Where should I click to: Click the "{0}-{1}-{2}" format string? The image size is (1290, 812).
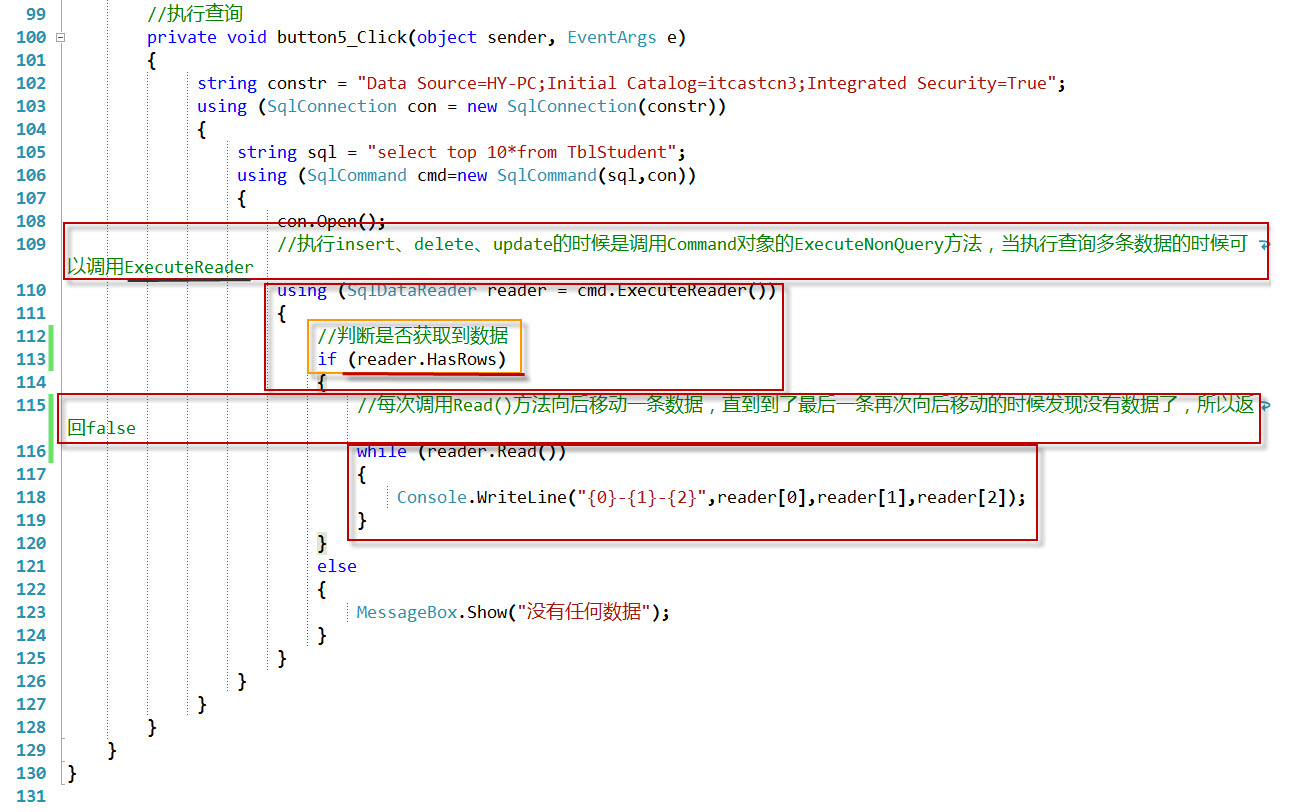pyautogui.click(x=641, y=497)
